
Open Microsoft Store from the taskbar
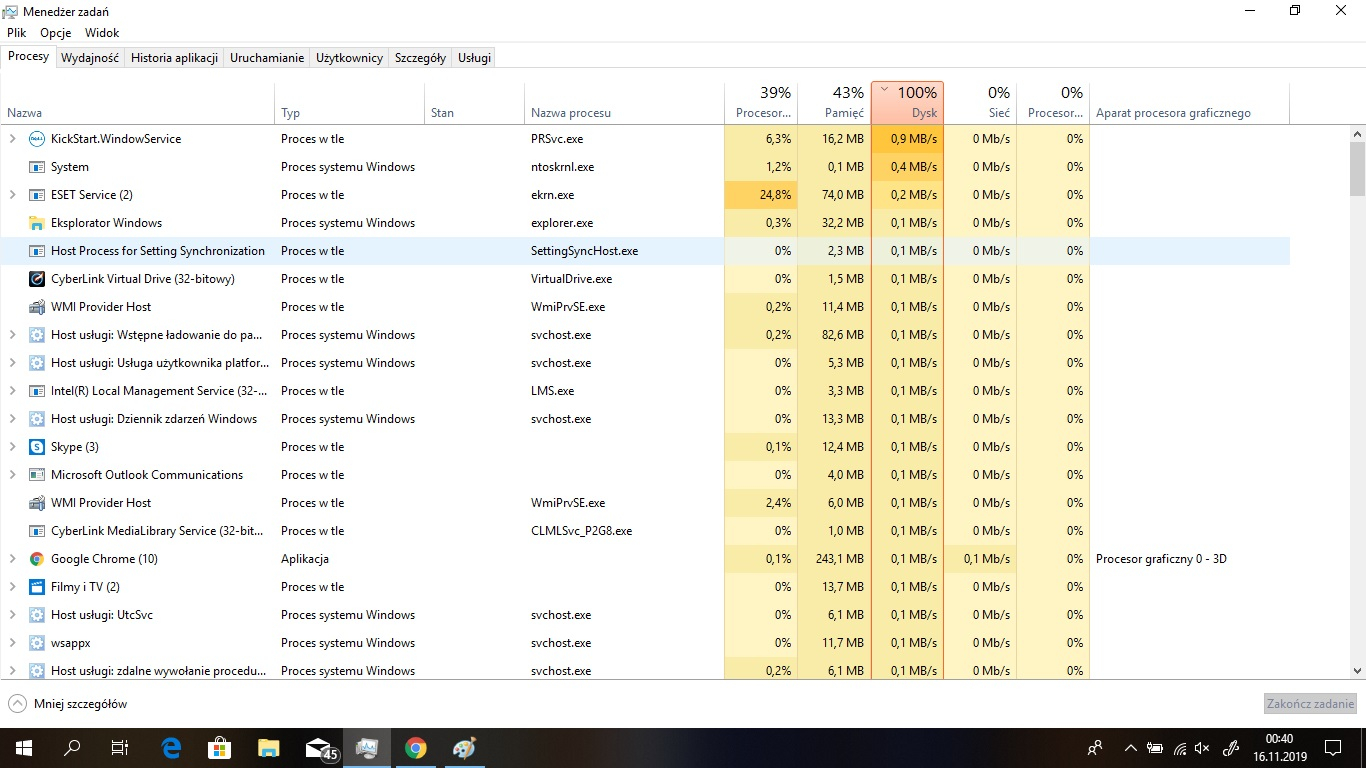pos(220,748)
